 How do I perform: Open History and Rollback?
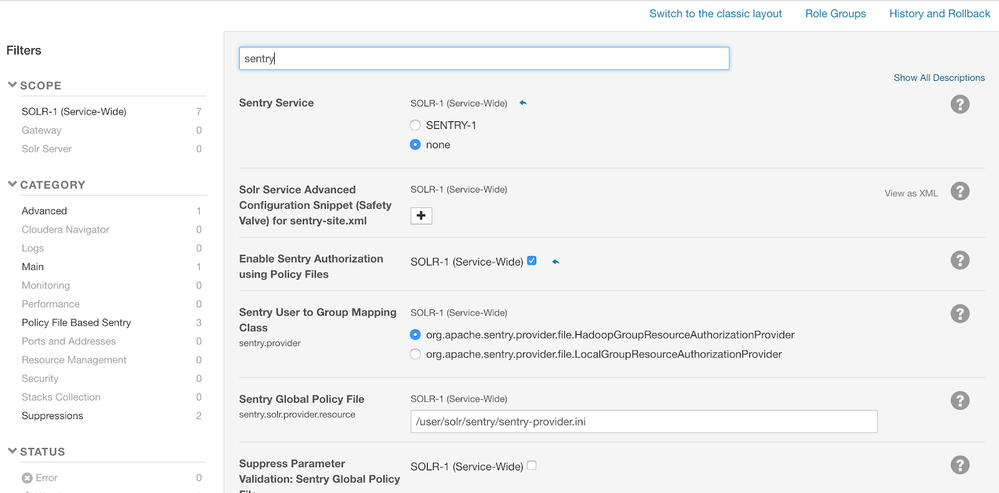[x=939, y=14]
